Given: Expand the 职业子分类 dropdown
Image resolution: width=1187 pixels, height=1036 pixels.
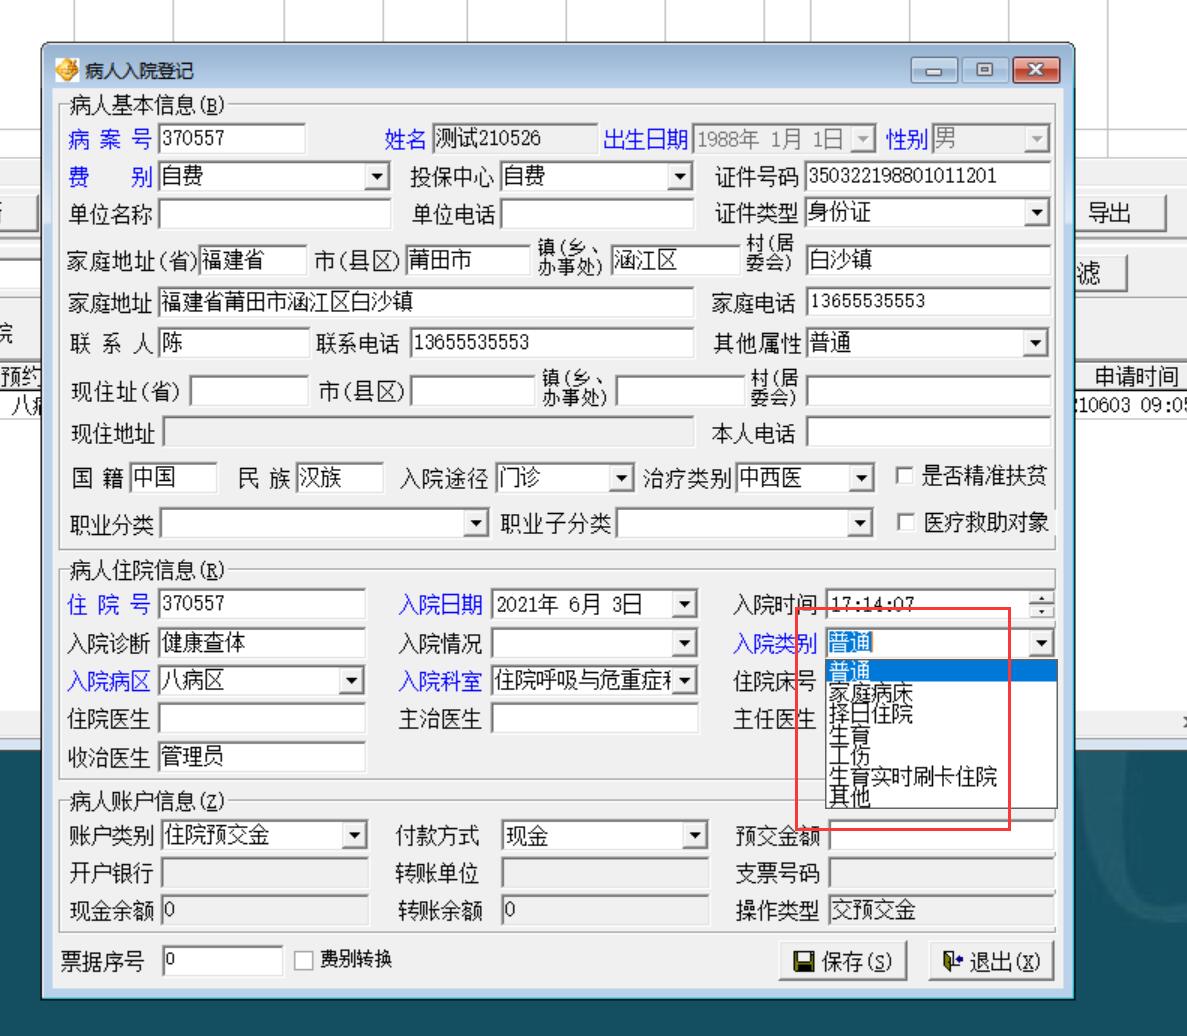Looking at the screenshot, I should click(859, 523).
